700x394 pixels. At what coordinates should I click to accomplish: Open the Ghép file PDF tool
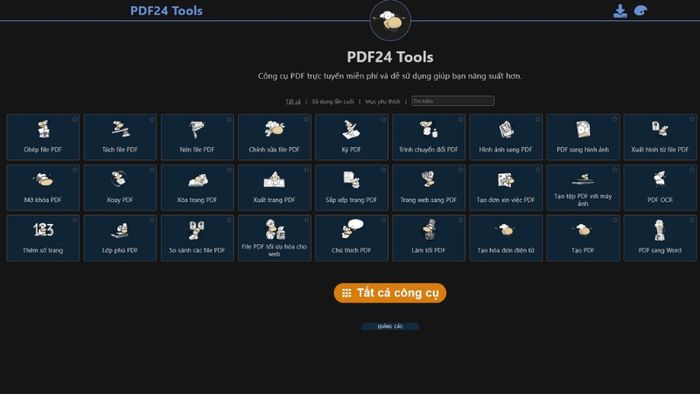click(43, 137)
